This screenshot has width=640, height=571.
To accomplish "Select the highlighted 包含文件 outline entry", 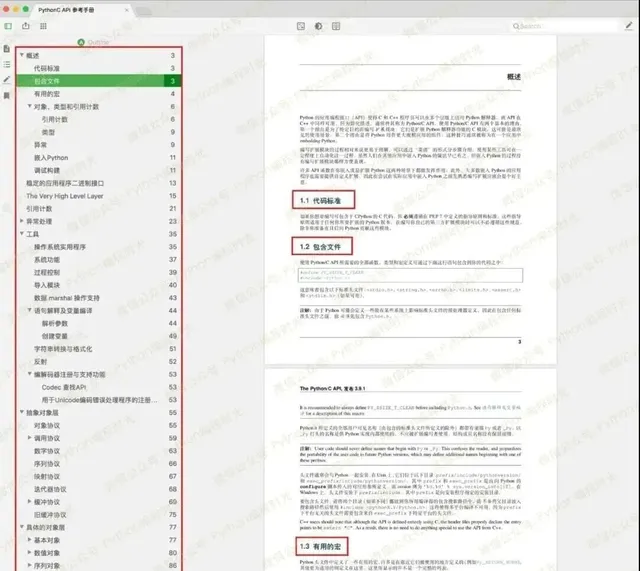I will (98, 81).
